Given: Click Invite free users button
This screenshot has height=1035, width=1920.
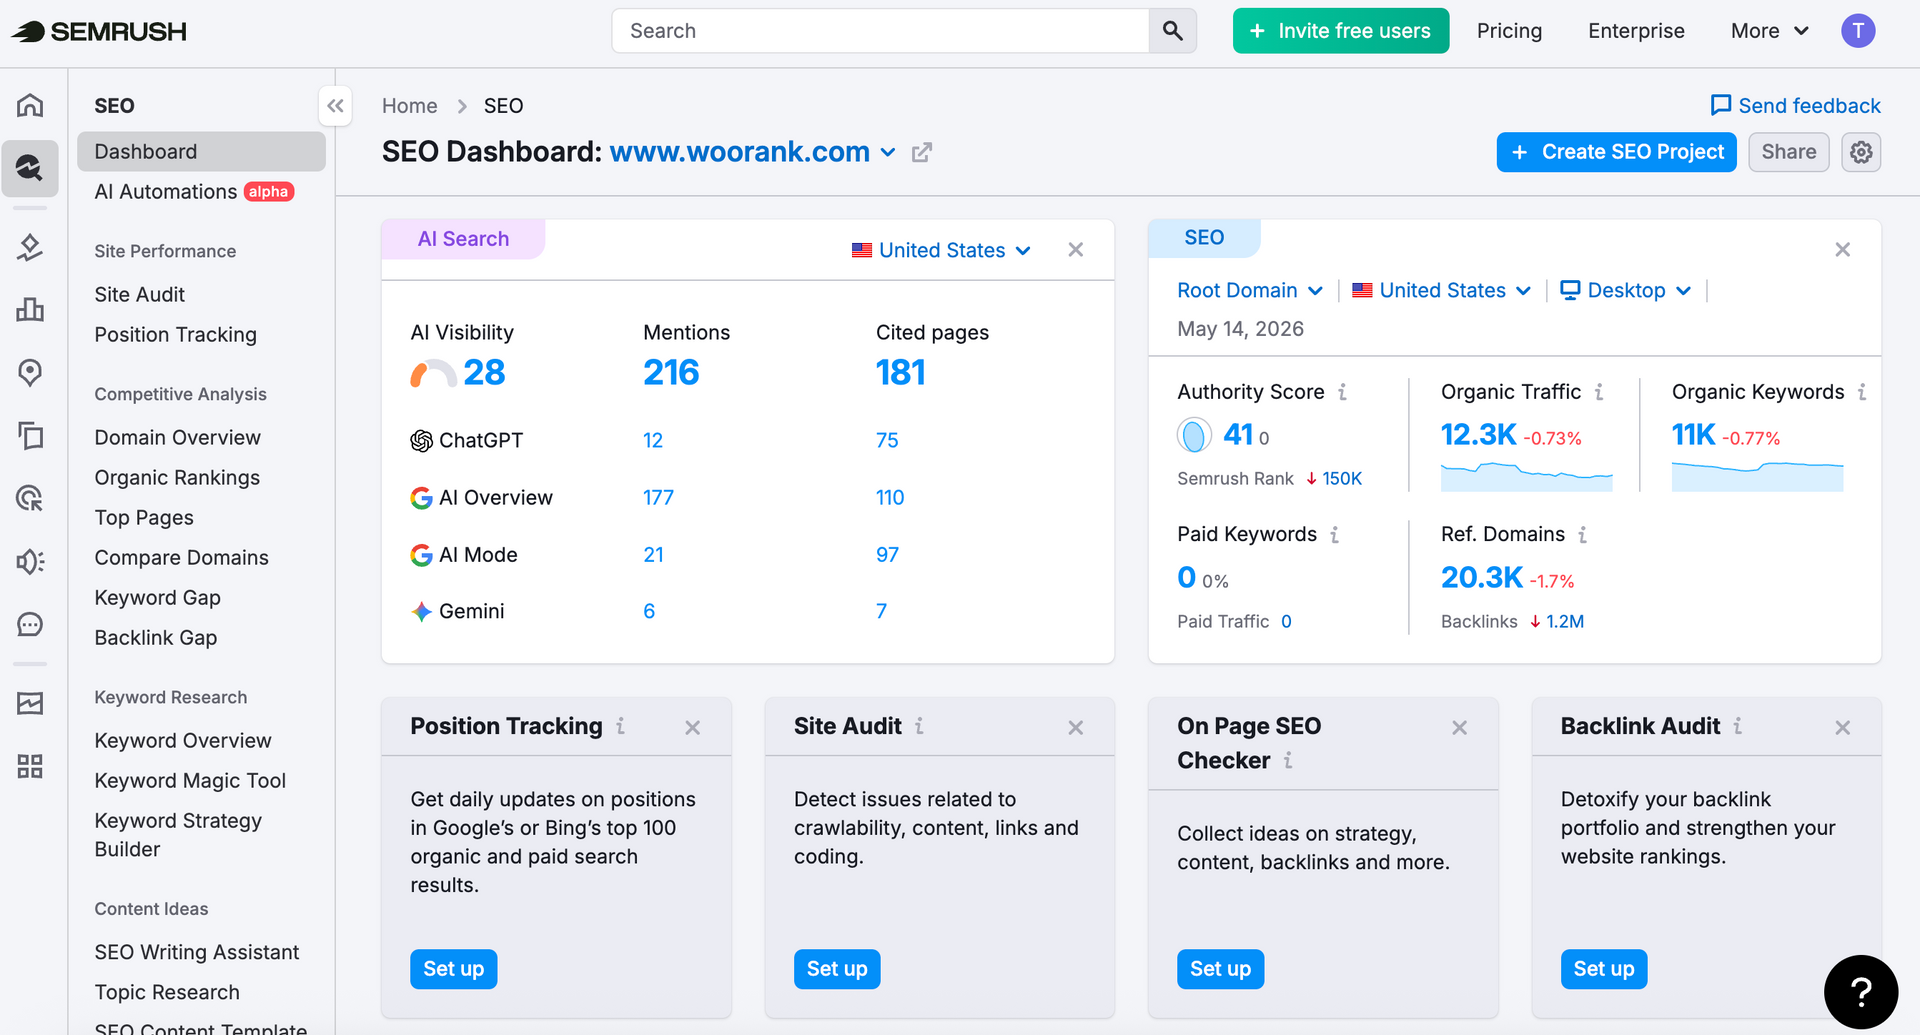Looking at the screenshot, I should coord(1340,31).
